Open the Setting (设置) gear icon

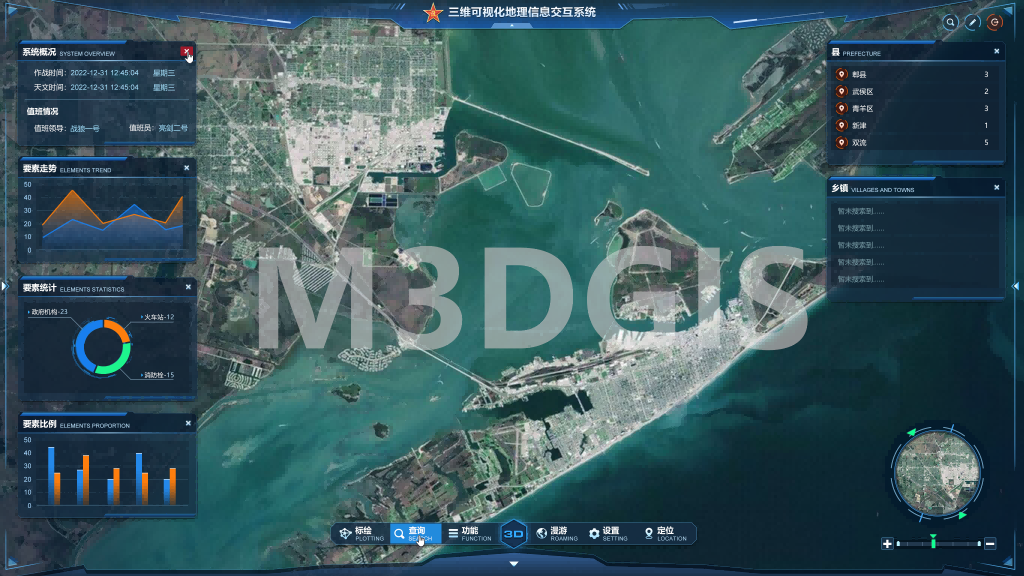coord(594,535)
